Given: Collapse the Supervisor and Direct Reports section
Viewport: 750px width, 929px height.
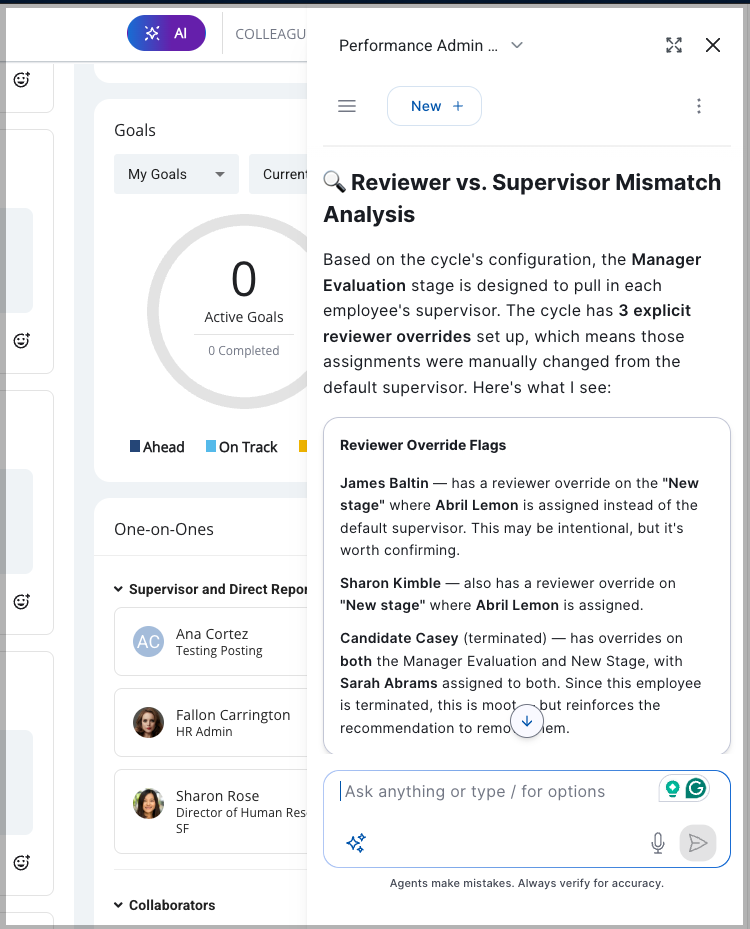Looking at the screenshot, I should 118,589.
